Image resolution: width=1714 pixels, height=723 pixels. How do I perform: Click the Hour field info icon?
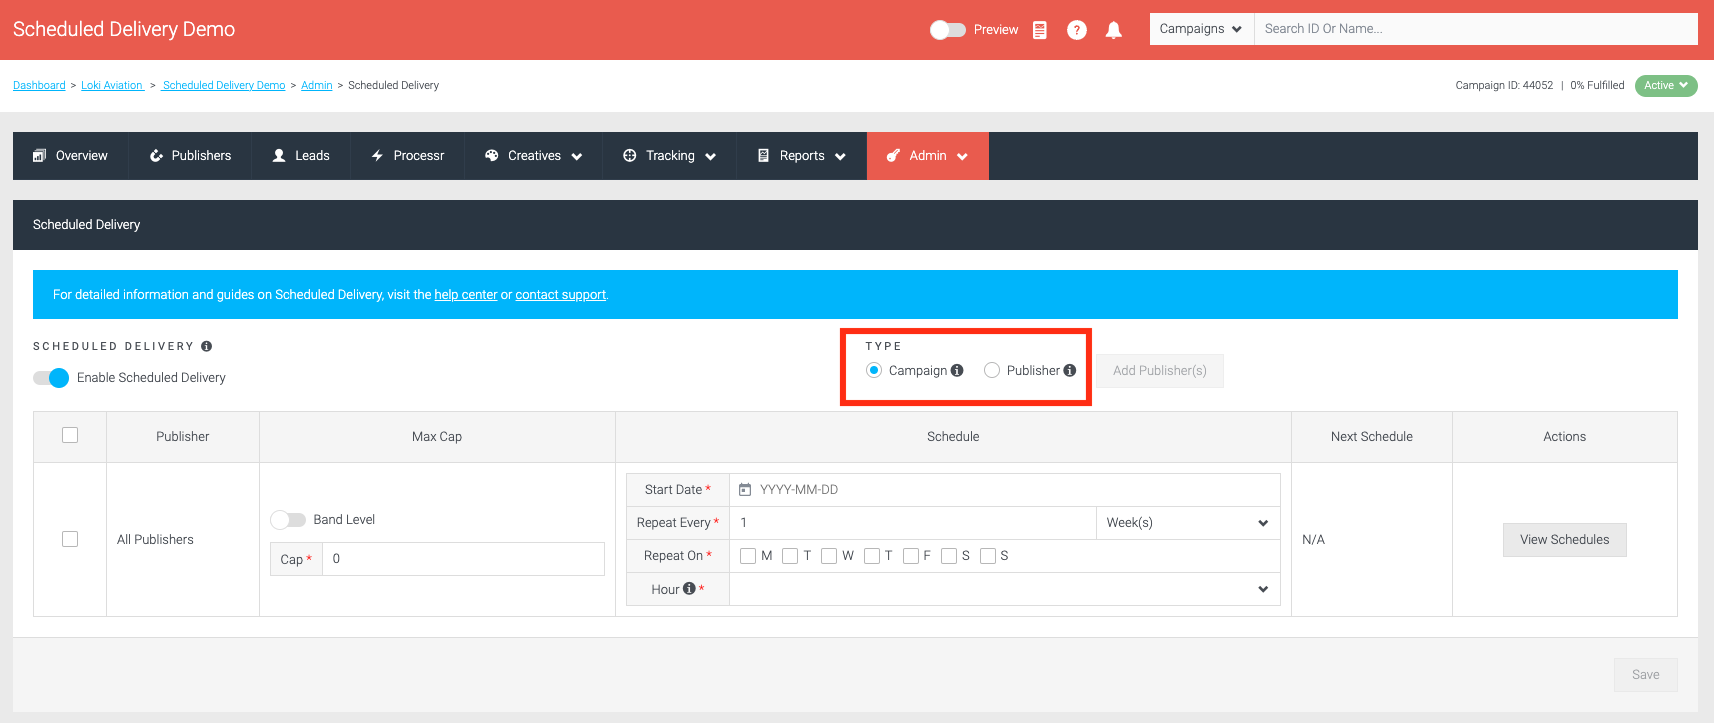(689, 588)
